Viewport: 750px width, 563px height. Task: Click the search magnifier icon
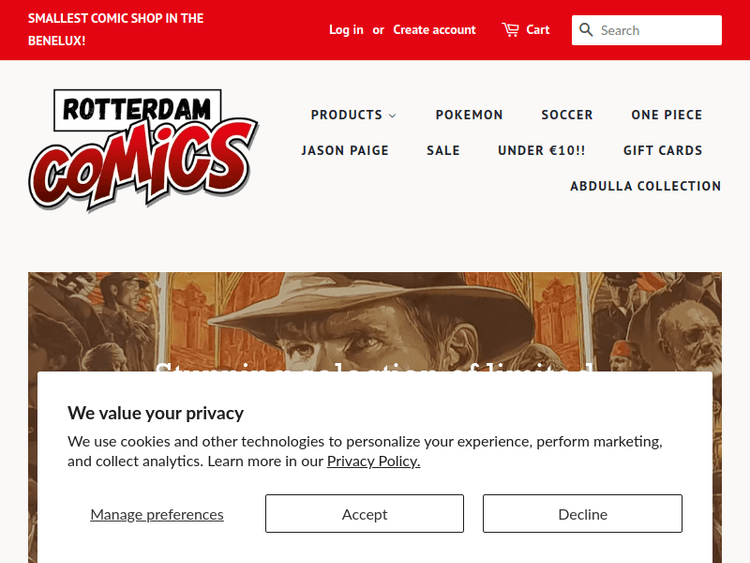tap(586, 30)
